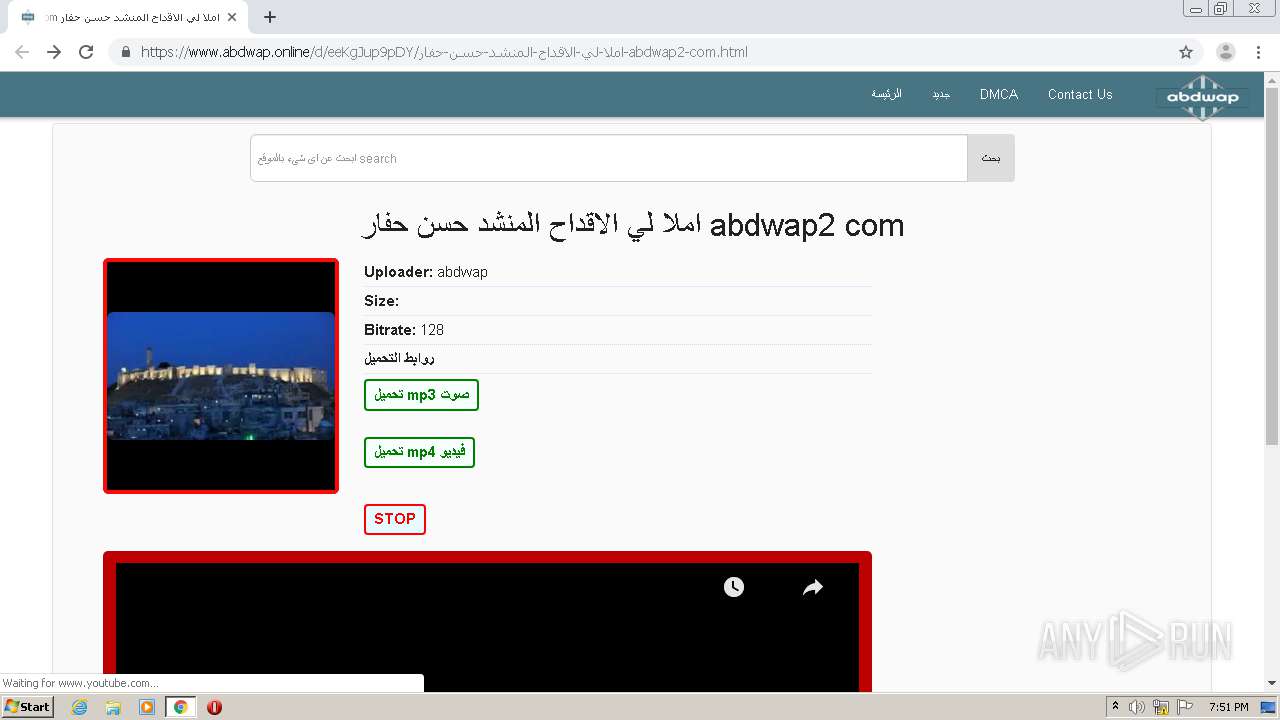The width and height of the screenshot is (1280, 720).
Task: Go forward with the browser forward arrow
Action: pyautogui.click(x=54, y=52)
